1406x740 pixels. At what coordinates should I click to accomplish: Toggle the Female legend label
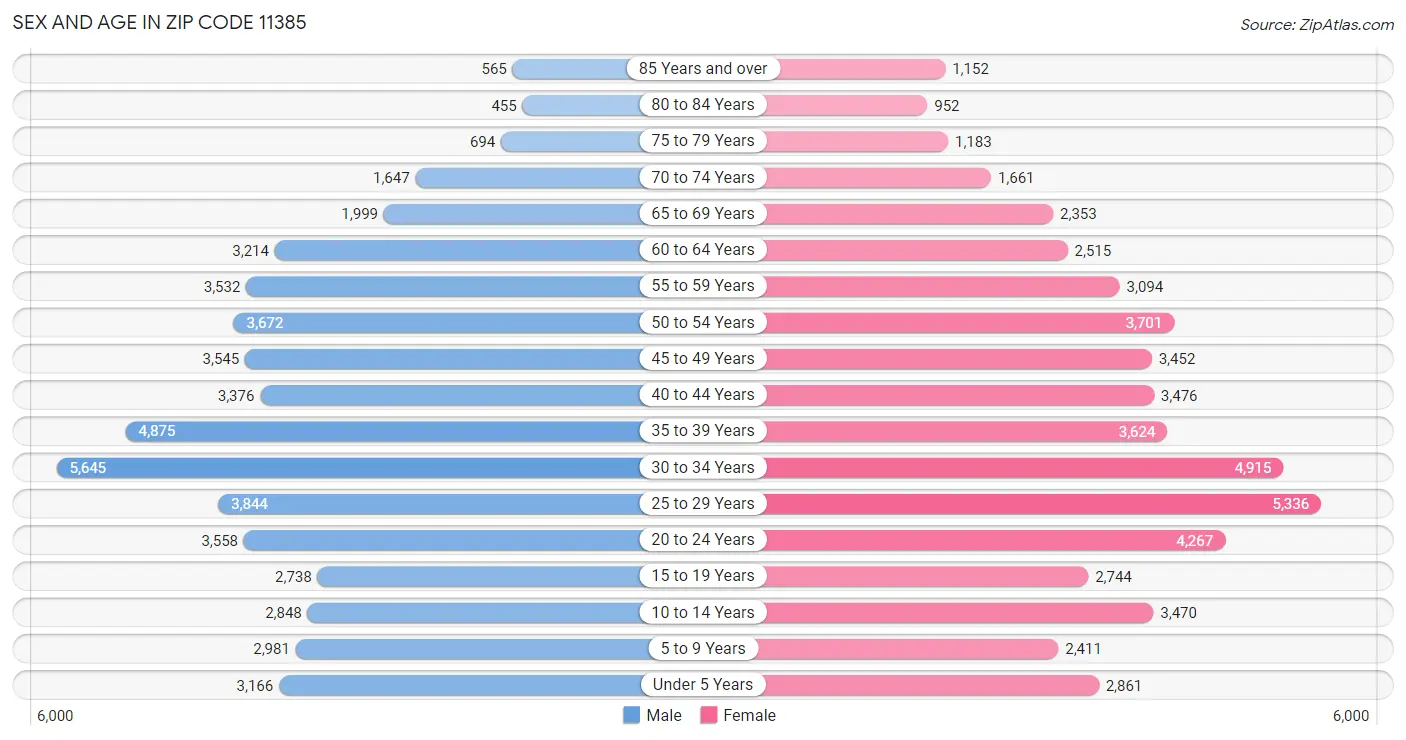point(750,715)
